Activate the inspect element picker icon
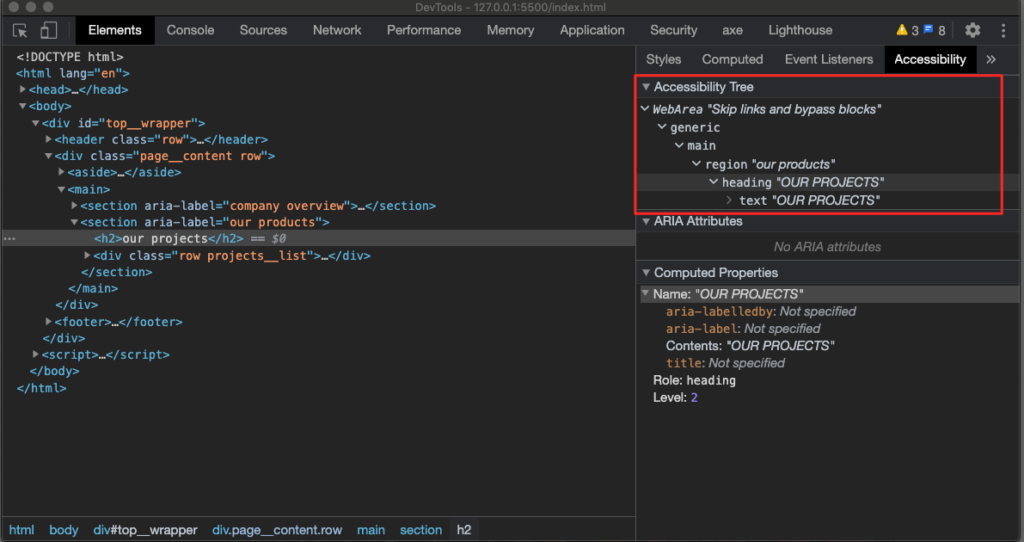This screenshot has height=542, width=1024. 20,30
